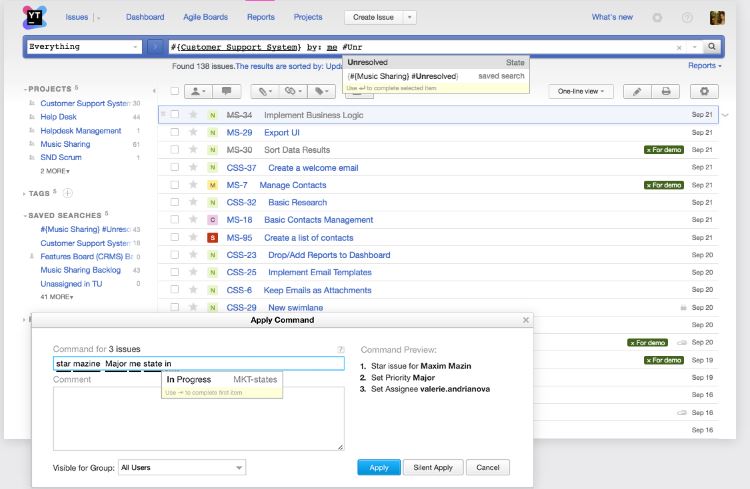Expand 2 MORE projects
750x489 pixels.
(x=55, y=171)
